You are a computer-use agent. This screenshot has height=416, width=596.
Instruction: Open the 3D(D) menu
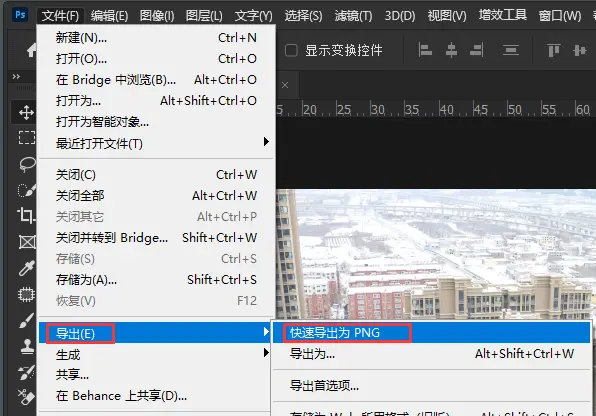point(400,16)
